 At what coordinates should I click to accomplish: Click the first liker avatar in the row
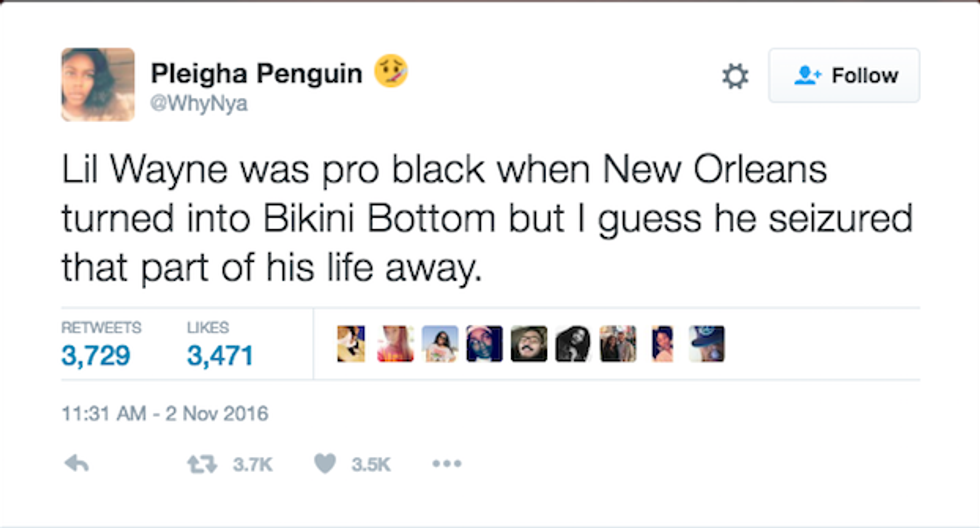351,343
